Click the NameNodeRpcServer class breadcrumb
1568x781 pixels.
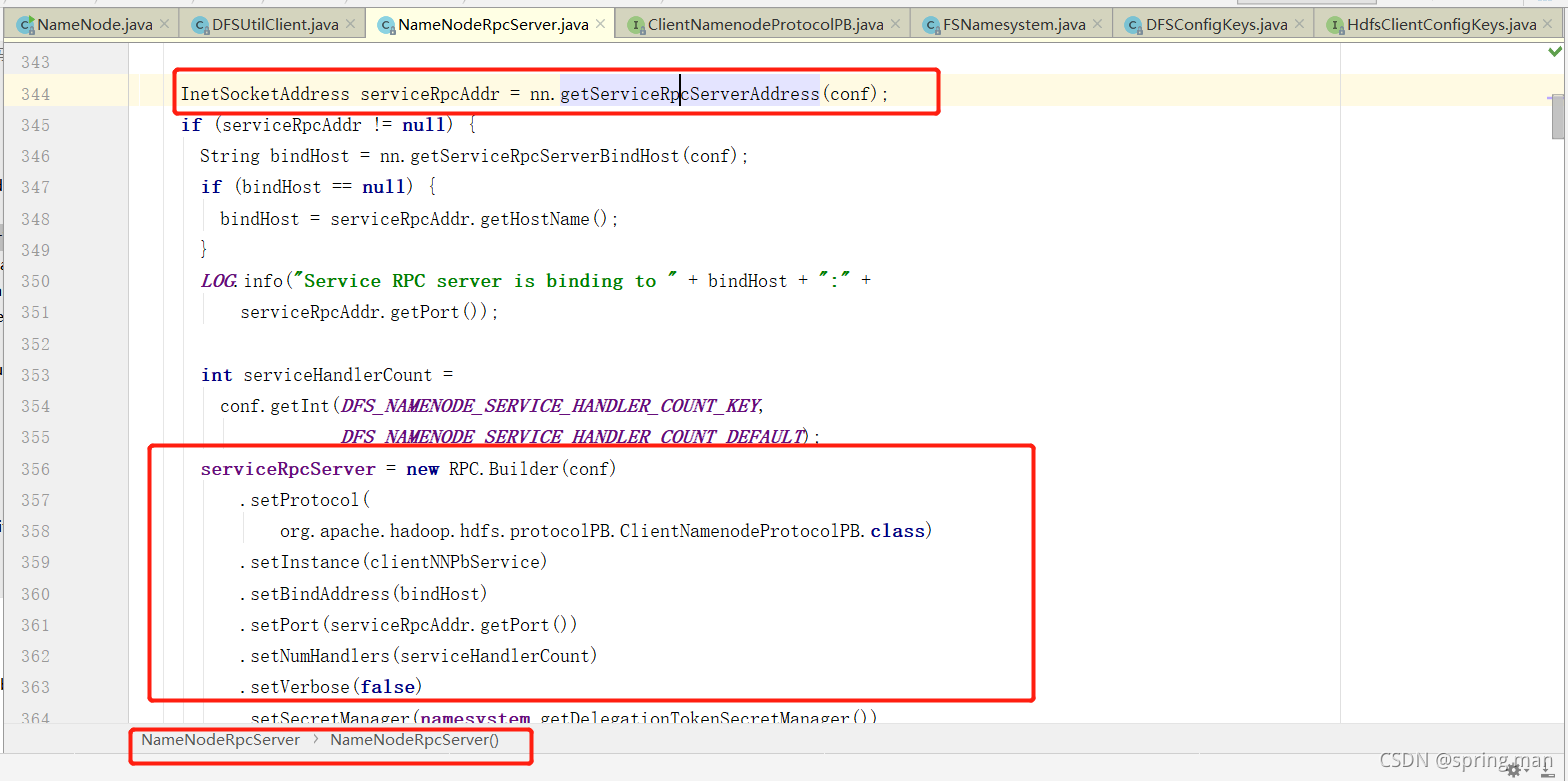220,740
